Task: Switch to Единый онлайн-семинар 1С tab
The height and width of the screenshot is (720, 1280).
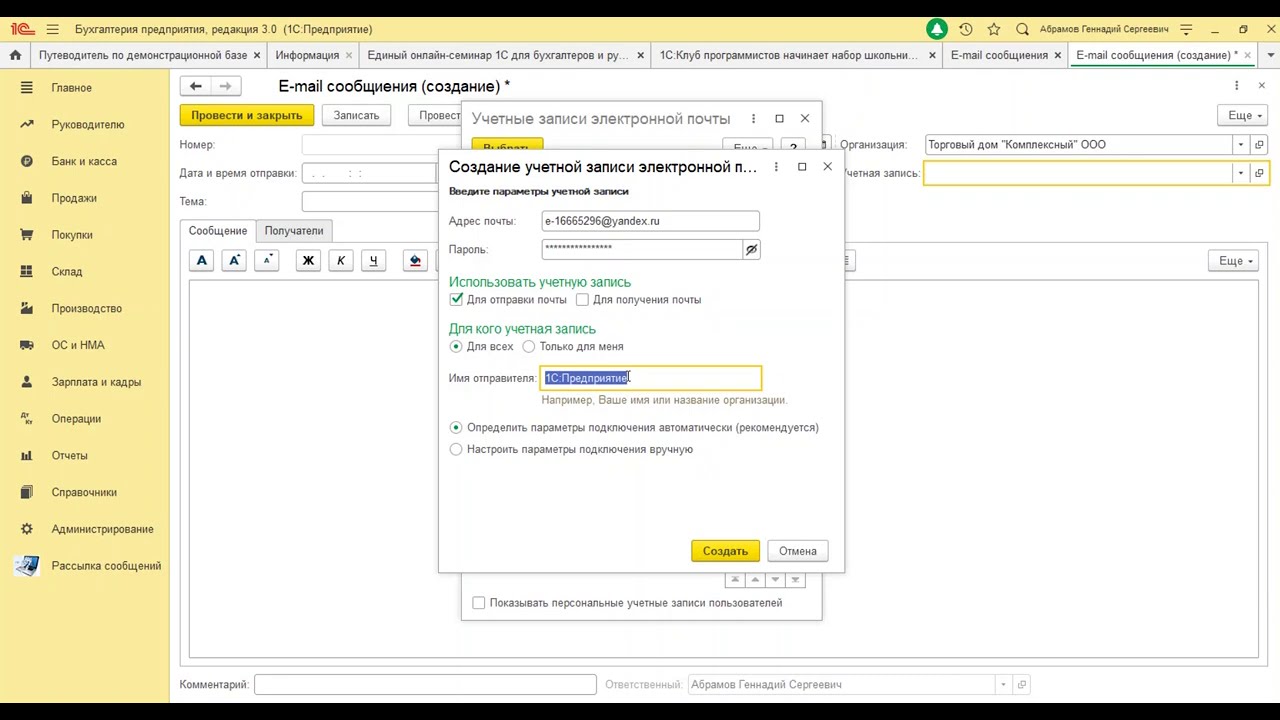Action: click(504, 55)
